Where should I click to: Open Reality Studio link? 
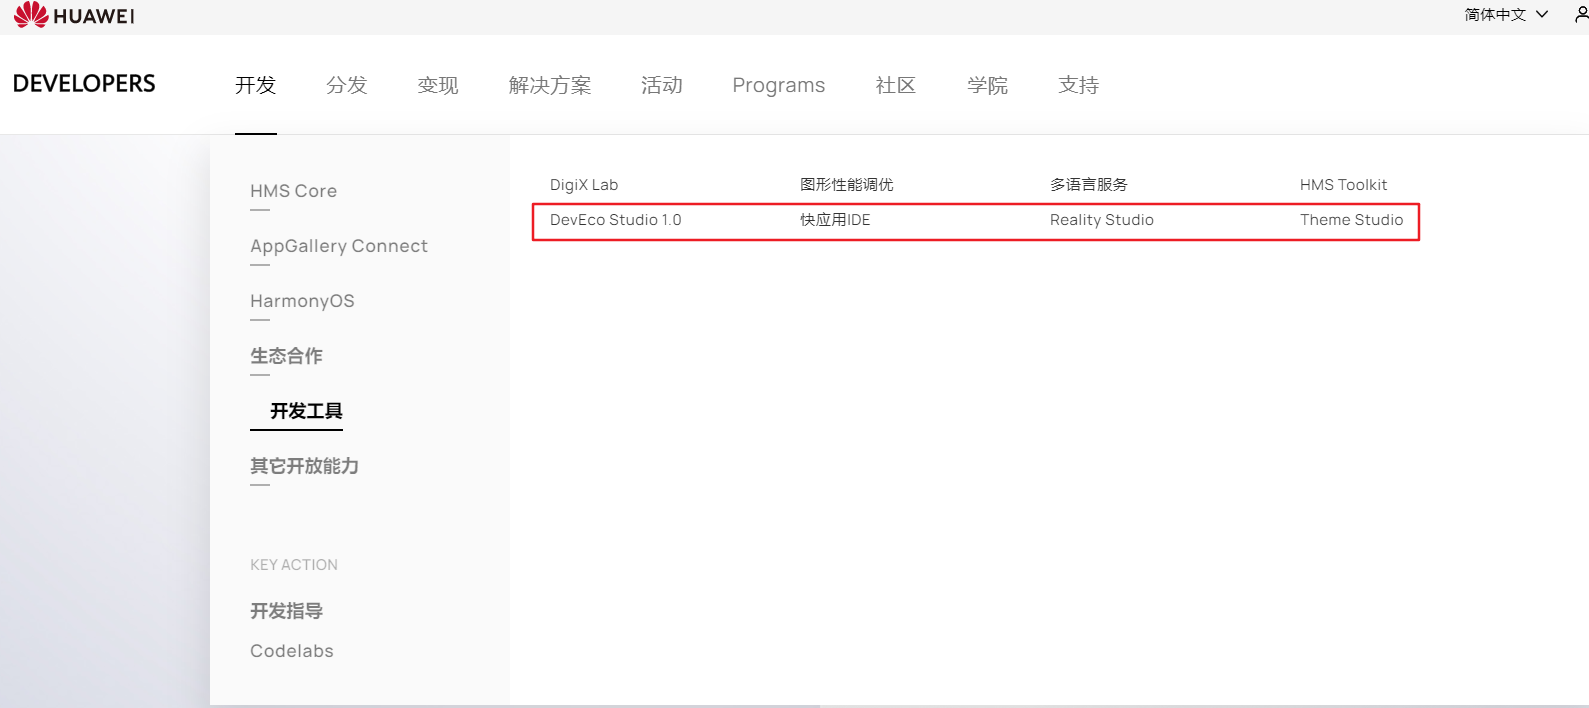pos(1102,220)
